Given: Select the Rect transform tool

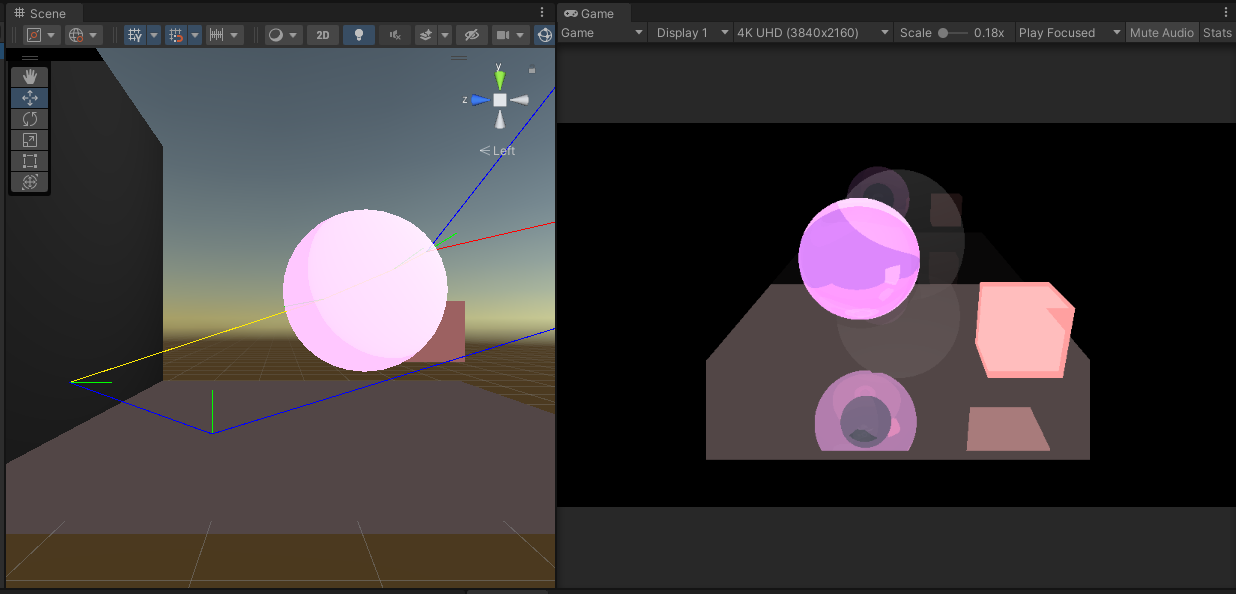Looking at the screenshot, I should 30,161.
